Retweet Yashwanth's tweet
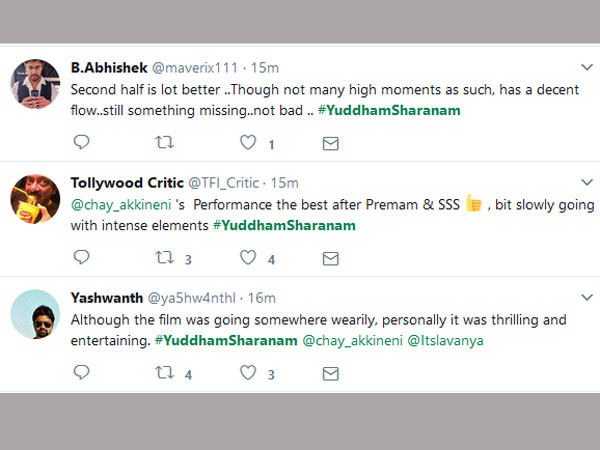 (x=166, y=373)
